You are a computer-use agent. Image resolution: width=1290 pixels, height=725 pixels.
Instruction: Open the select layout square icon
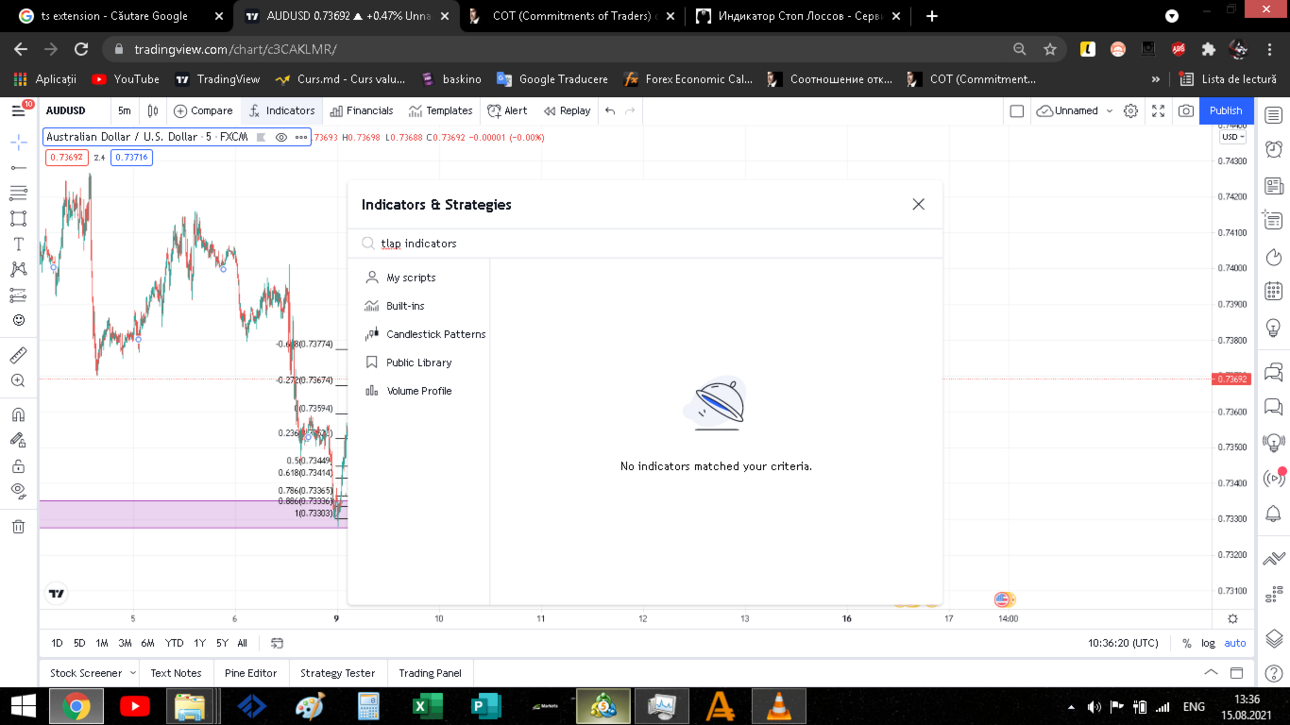[1017, 111]
